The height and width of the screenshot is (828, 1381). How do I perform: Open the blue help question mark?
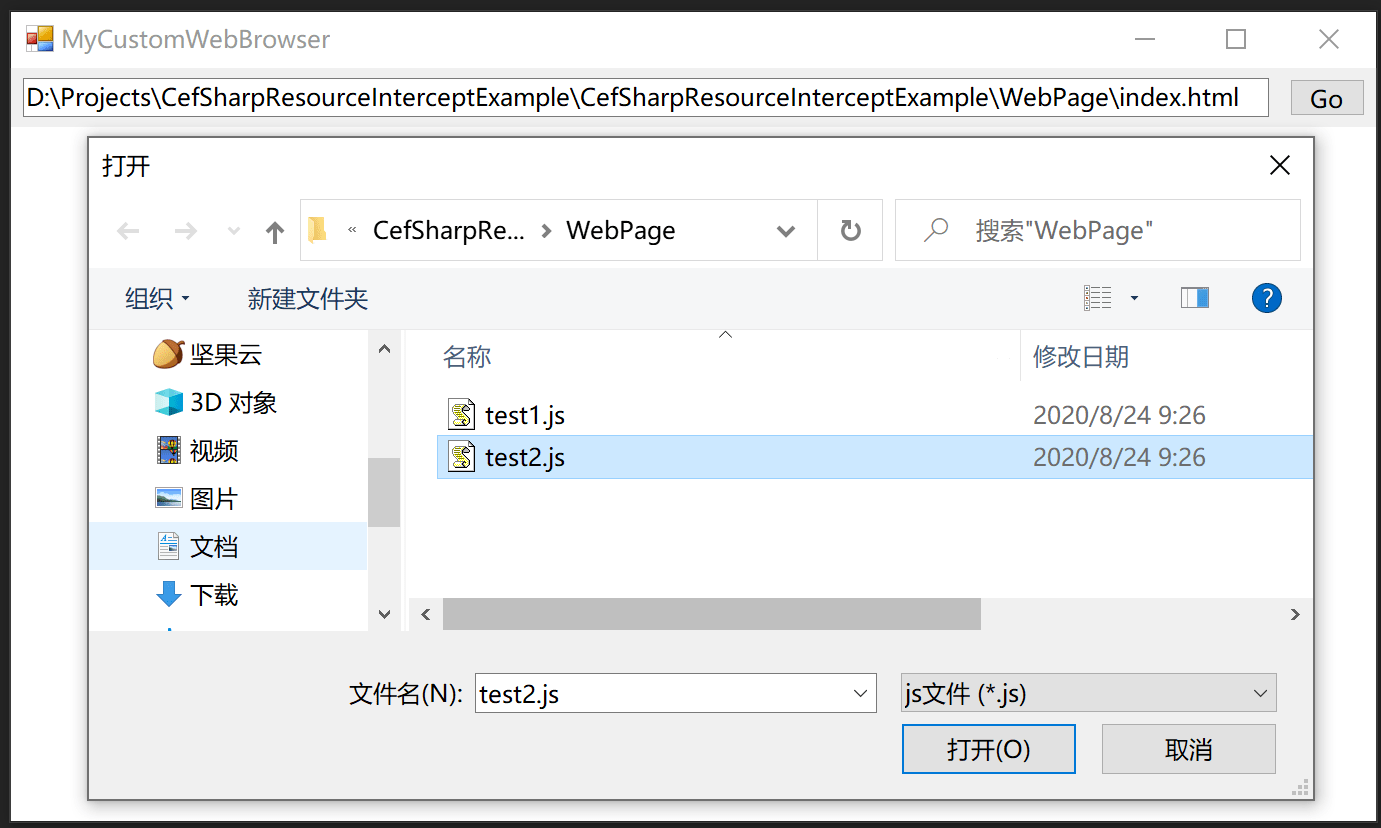1266,298
